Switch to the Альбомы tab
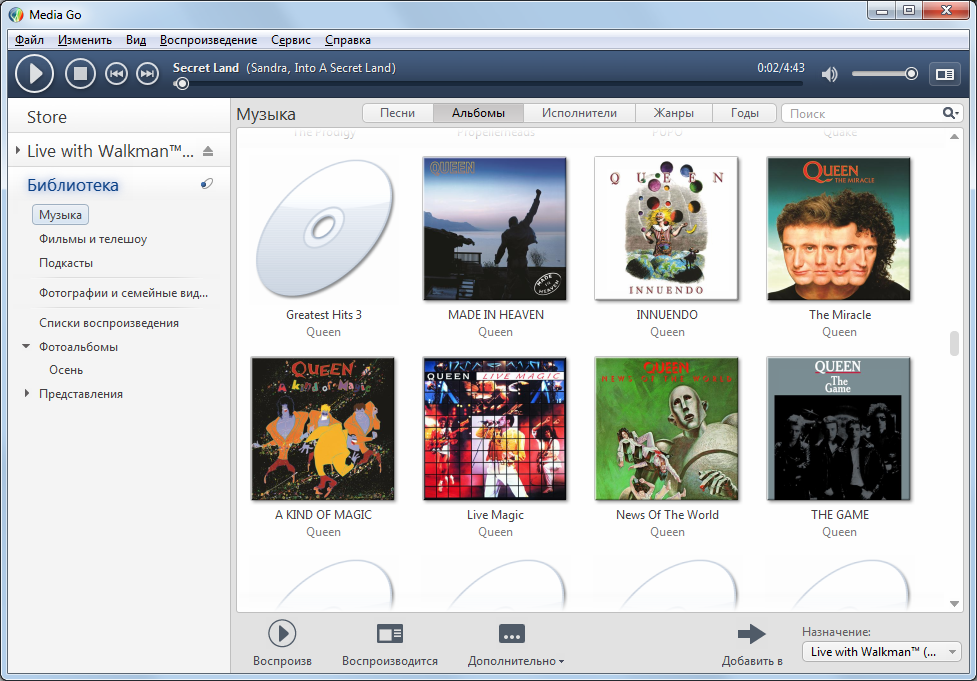977x681 pixels. [479, 113]
